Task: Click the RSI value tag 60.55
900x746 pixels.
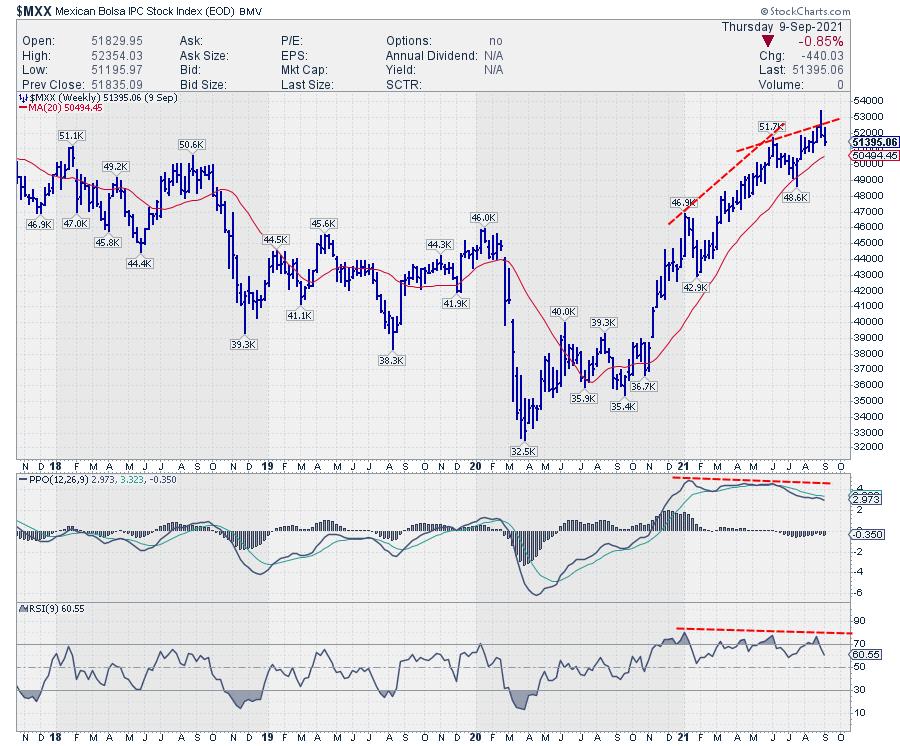Action: pyautogui.click(x=865, y=654)
